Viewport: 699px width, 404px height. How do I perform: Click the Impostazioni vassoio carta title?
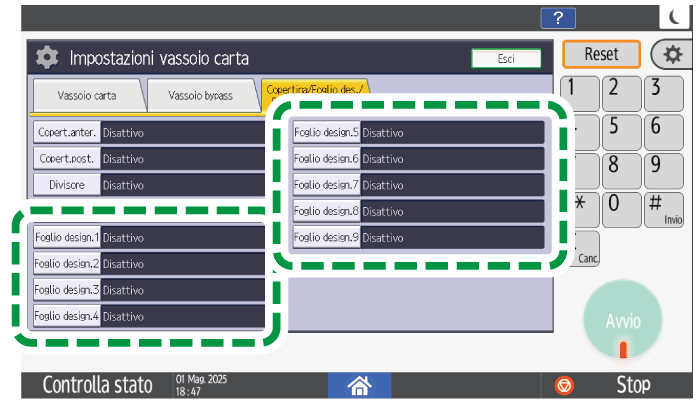[x=159, y=58]
